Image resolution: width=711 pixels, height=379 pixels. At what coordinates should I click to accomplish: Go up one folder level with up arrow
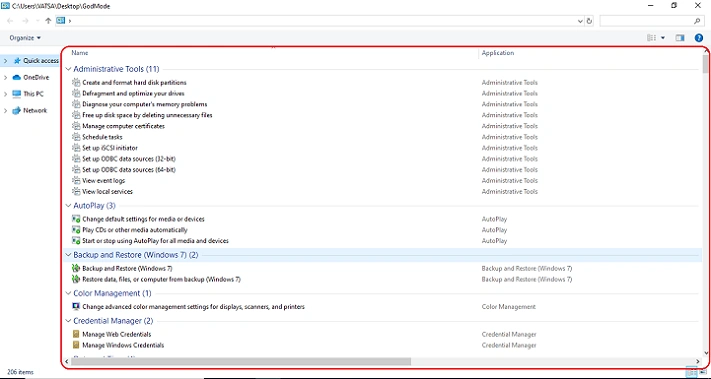(48, 21)
